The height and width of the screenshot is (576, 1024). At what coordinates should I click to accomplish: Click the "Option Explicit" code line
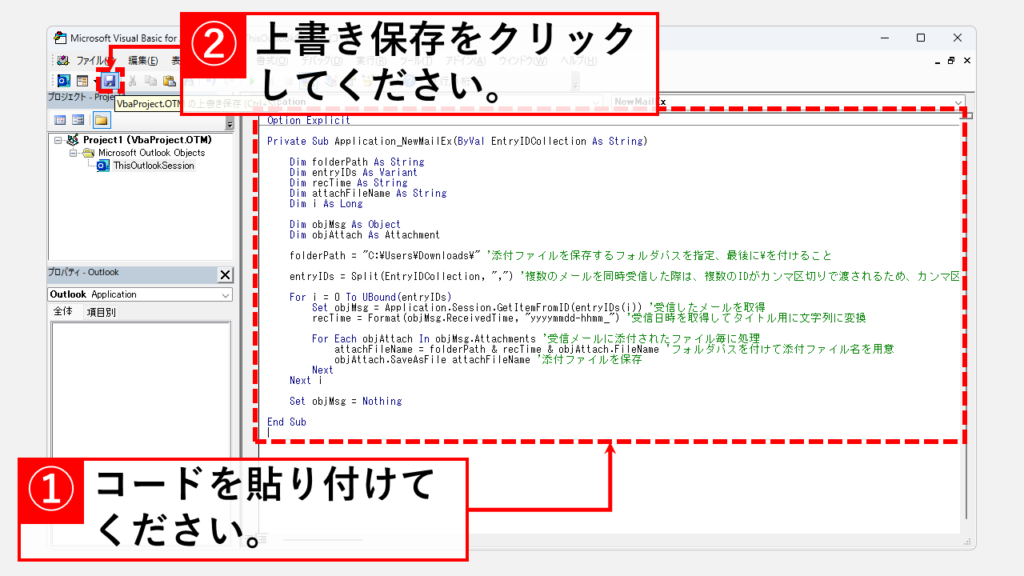(x=308, y=120)
